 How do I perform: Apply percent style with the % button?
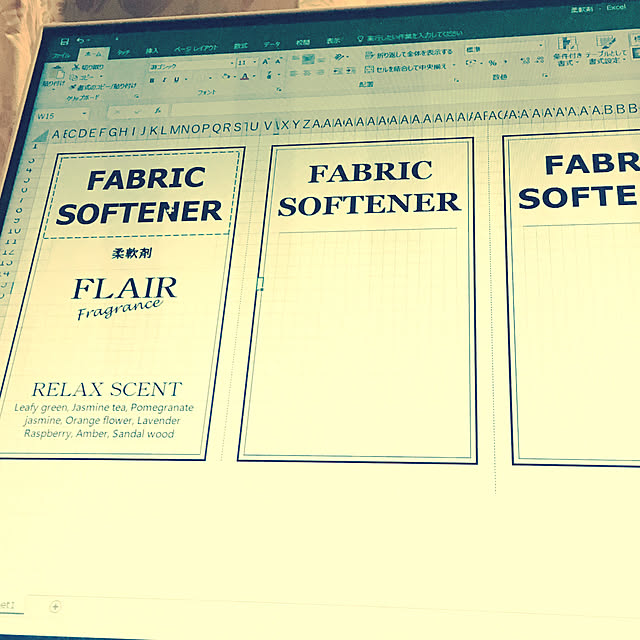[x=493, y=62]
